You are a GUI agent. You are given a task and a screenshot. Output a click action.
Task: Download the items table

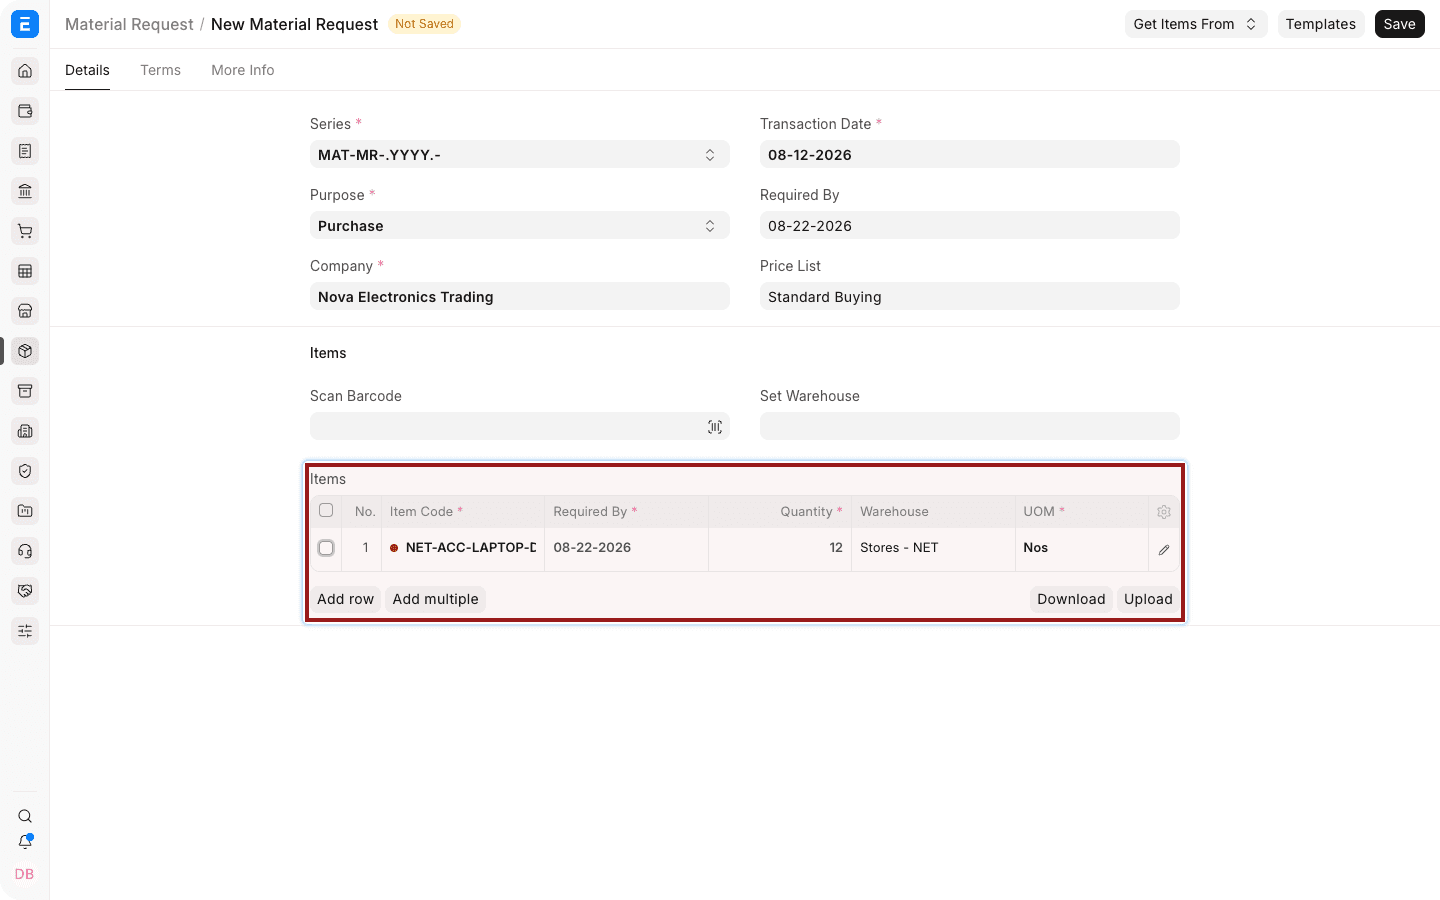click(1071, 599)
